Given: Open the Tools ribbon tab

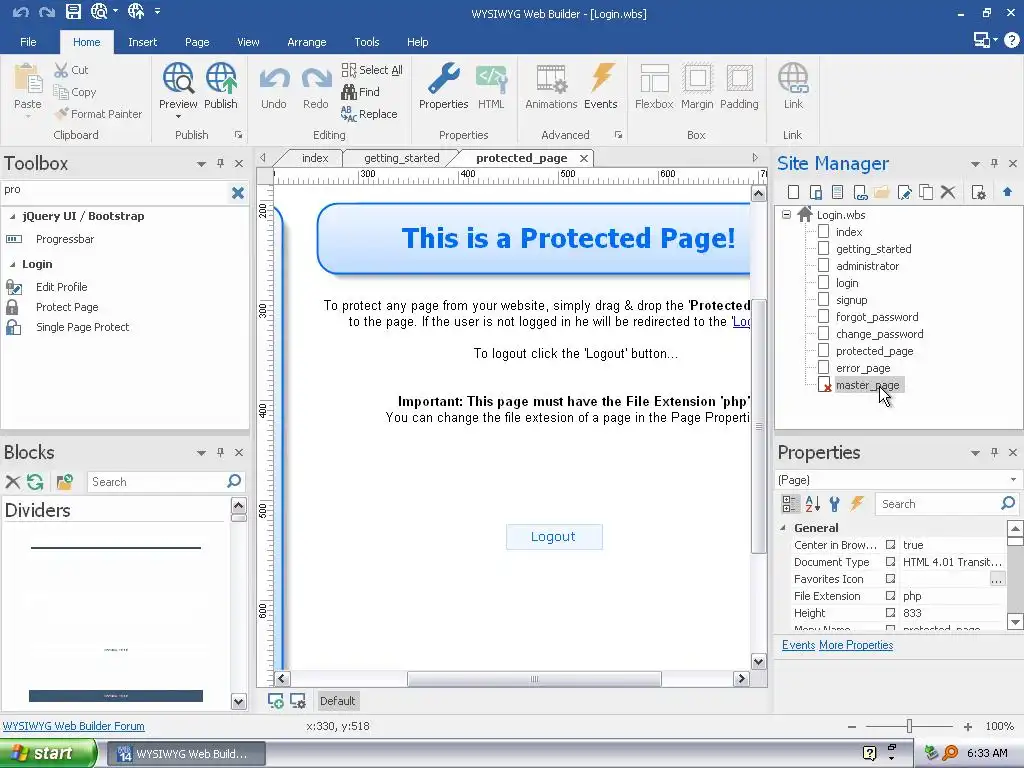Looking at the screenshot, I should click(366, 42).
